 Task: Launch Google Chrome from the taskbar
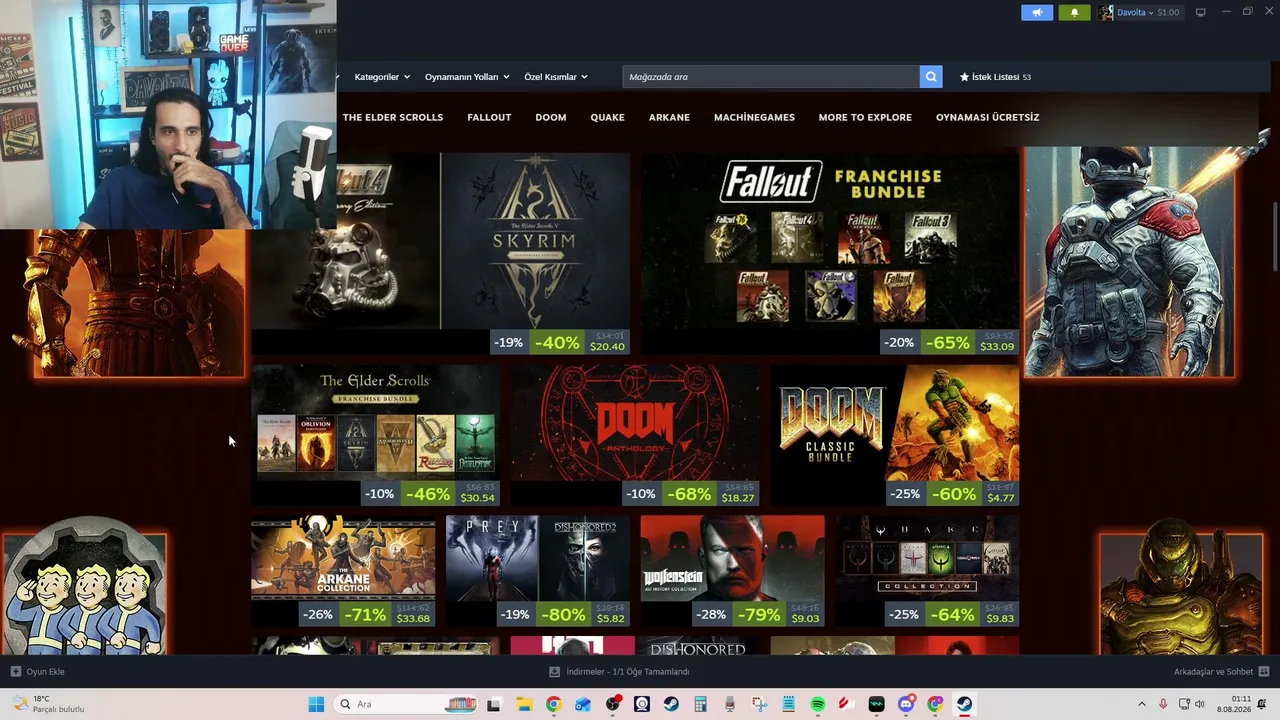tap(553, 704)
